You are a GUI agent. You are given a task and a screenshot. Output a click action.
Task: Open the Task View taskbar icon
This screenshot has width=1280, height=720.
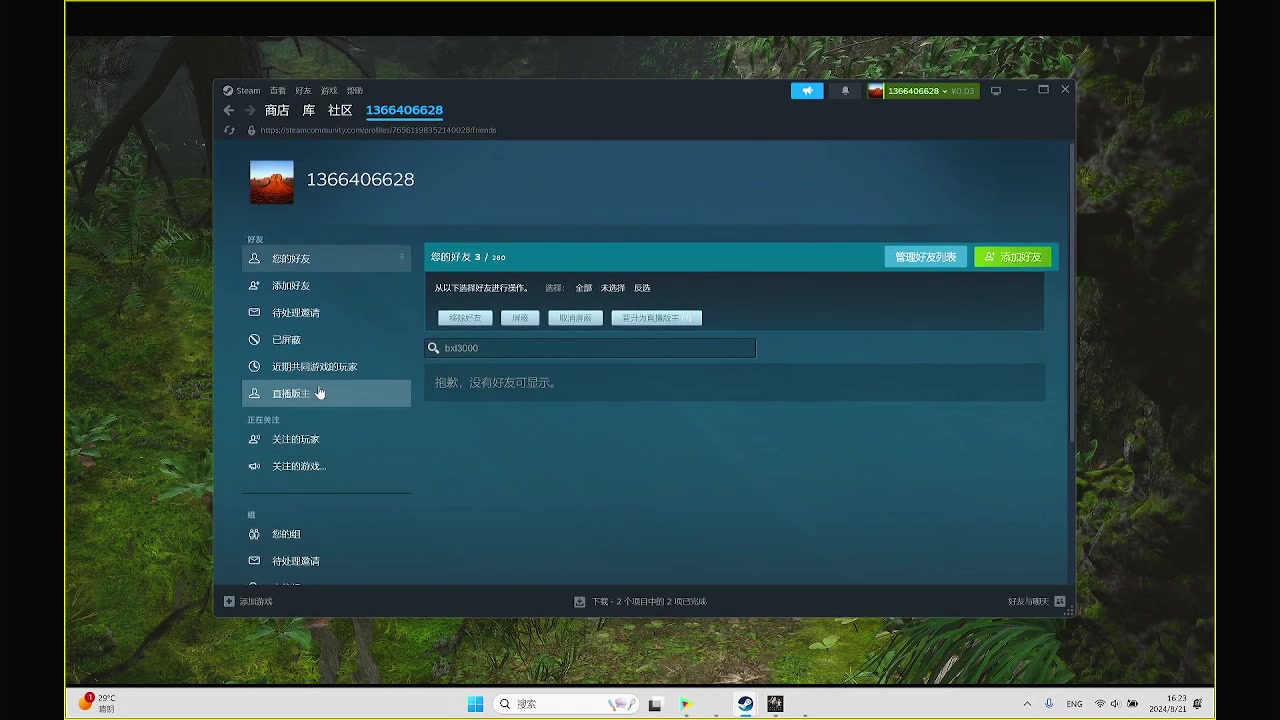coord(655,704)
